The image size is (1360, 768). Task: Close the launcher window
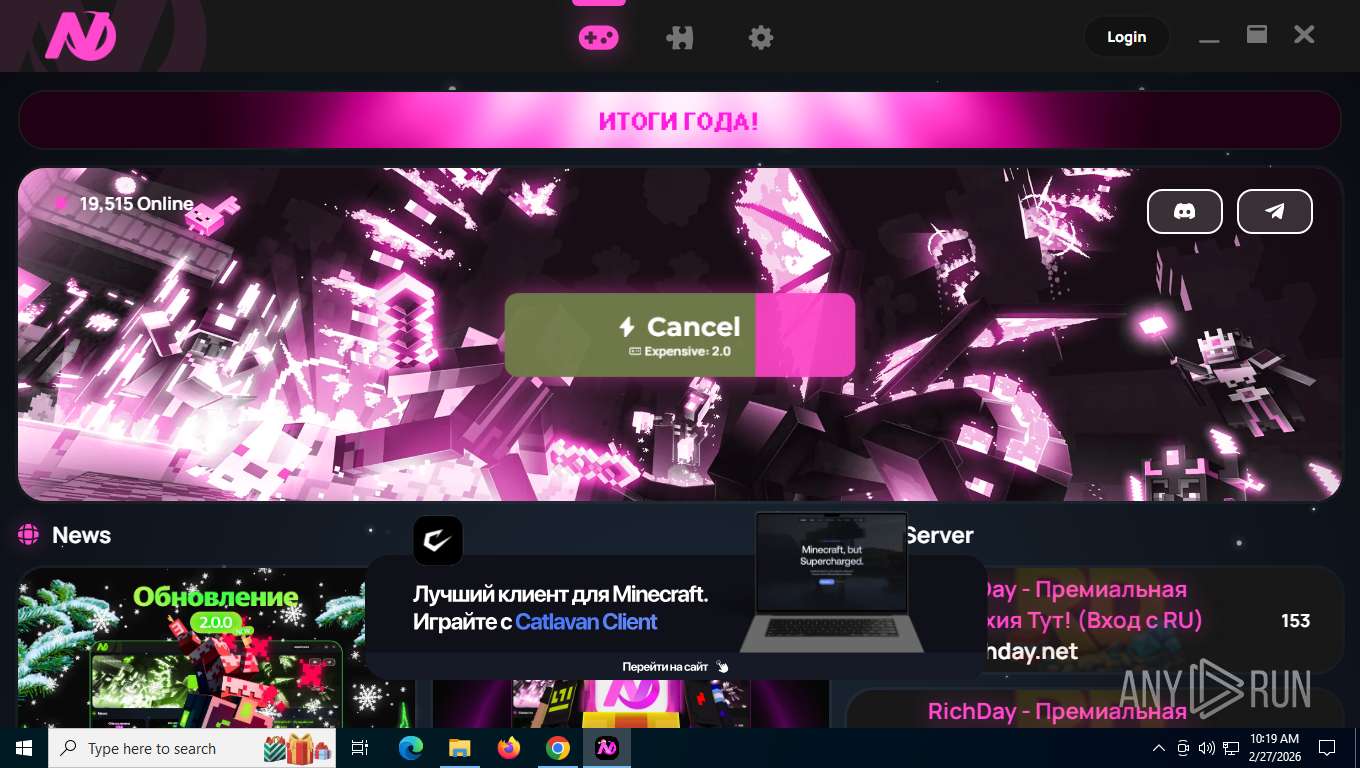pos(1304,35)
